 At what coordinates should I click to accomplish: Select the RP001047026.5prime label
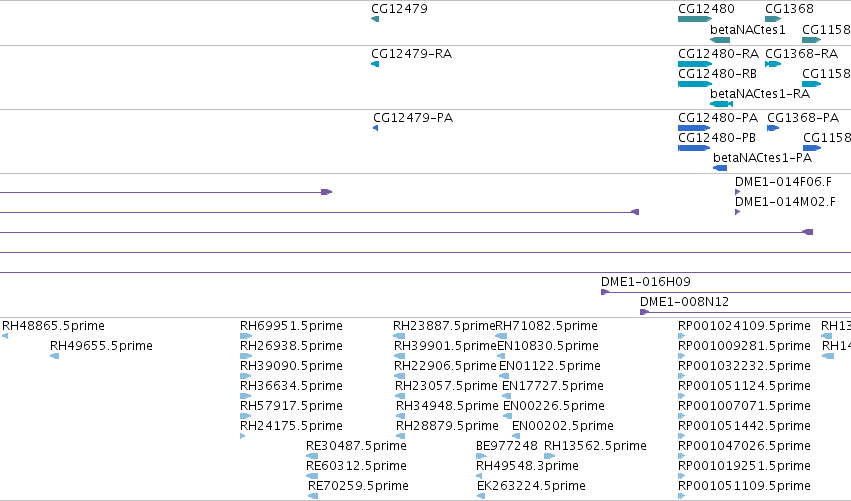744,446
